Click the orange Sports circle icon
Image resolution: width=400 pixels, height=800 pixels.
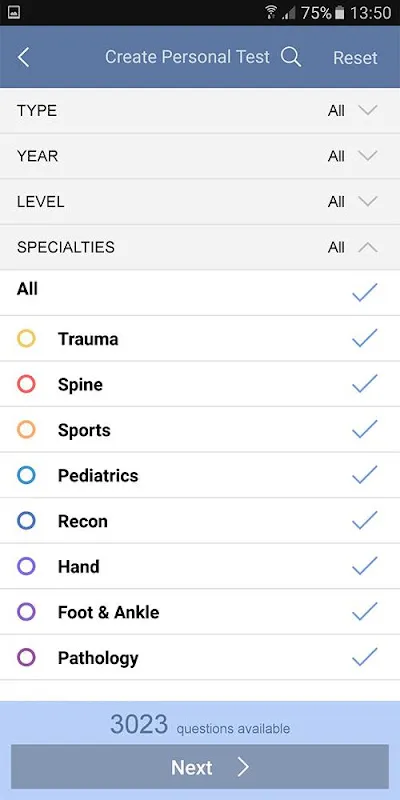coord(26,430)
